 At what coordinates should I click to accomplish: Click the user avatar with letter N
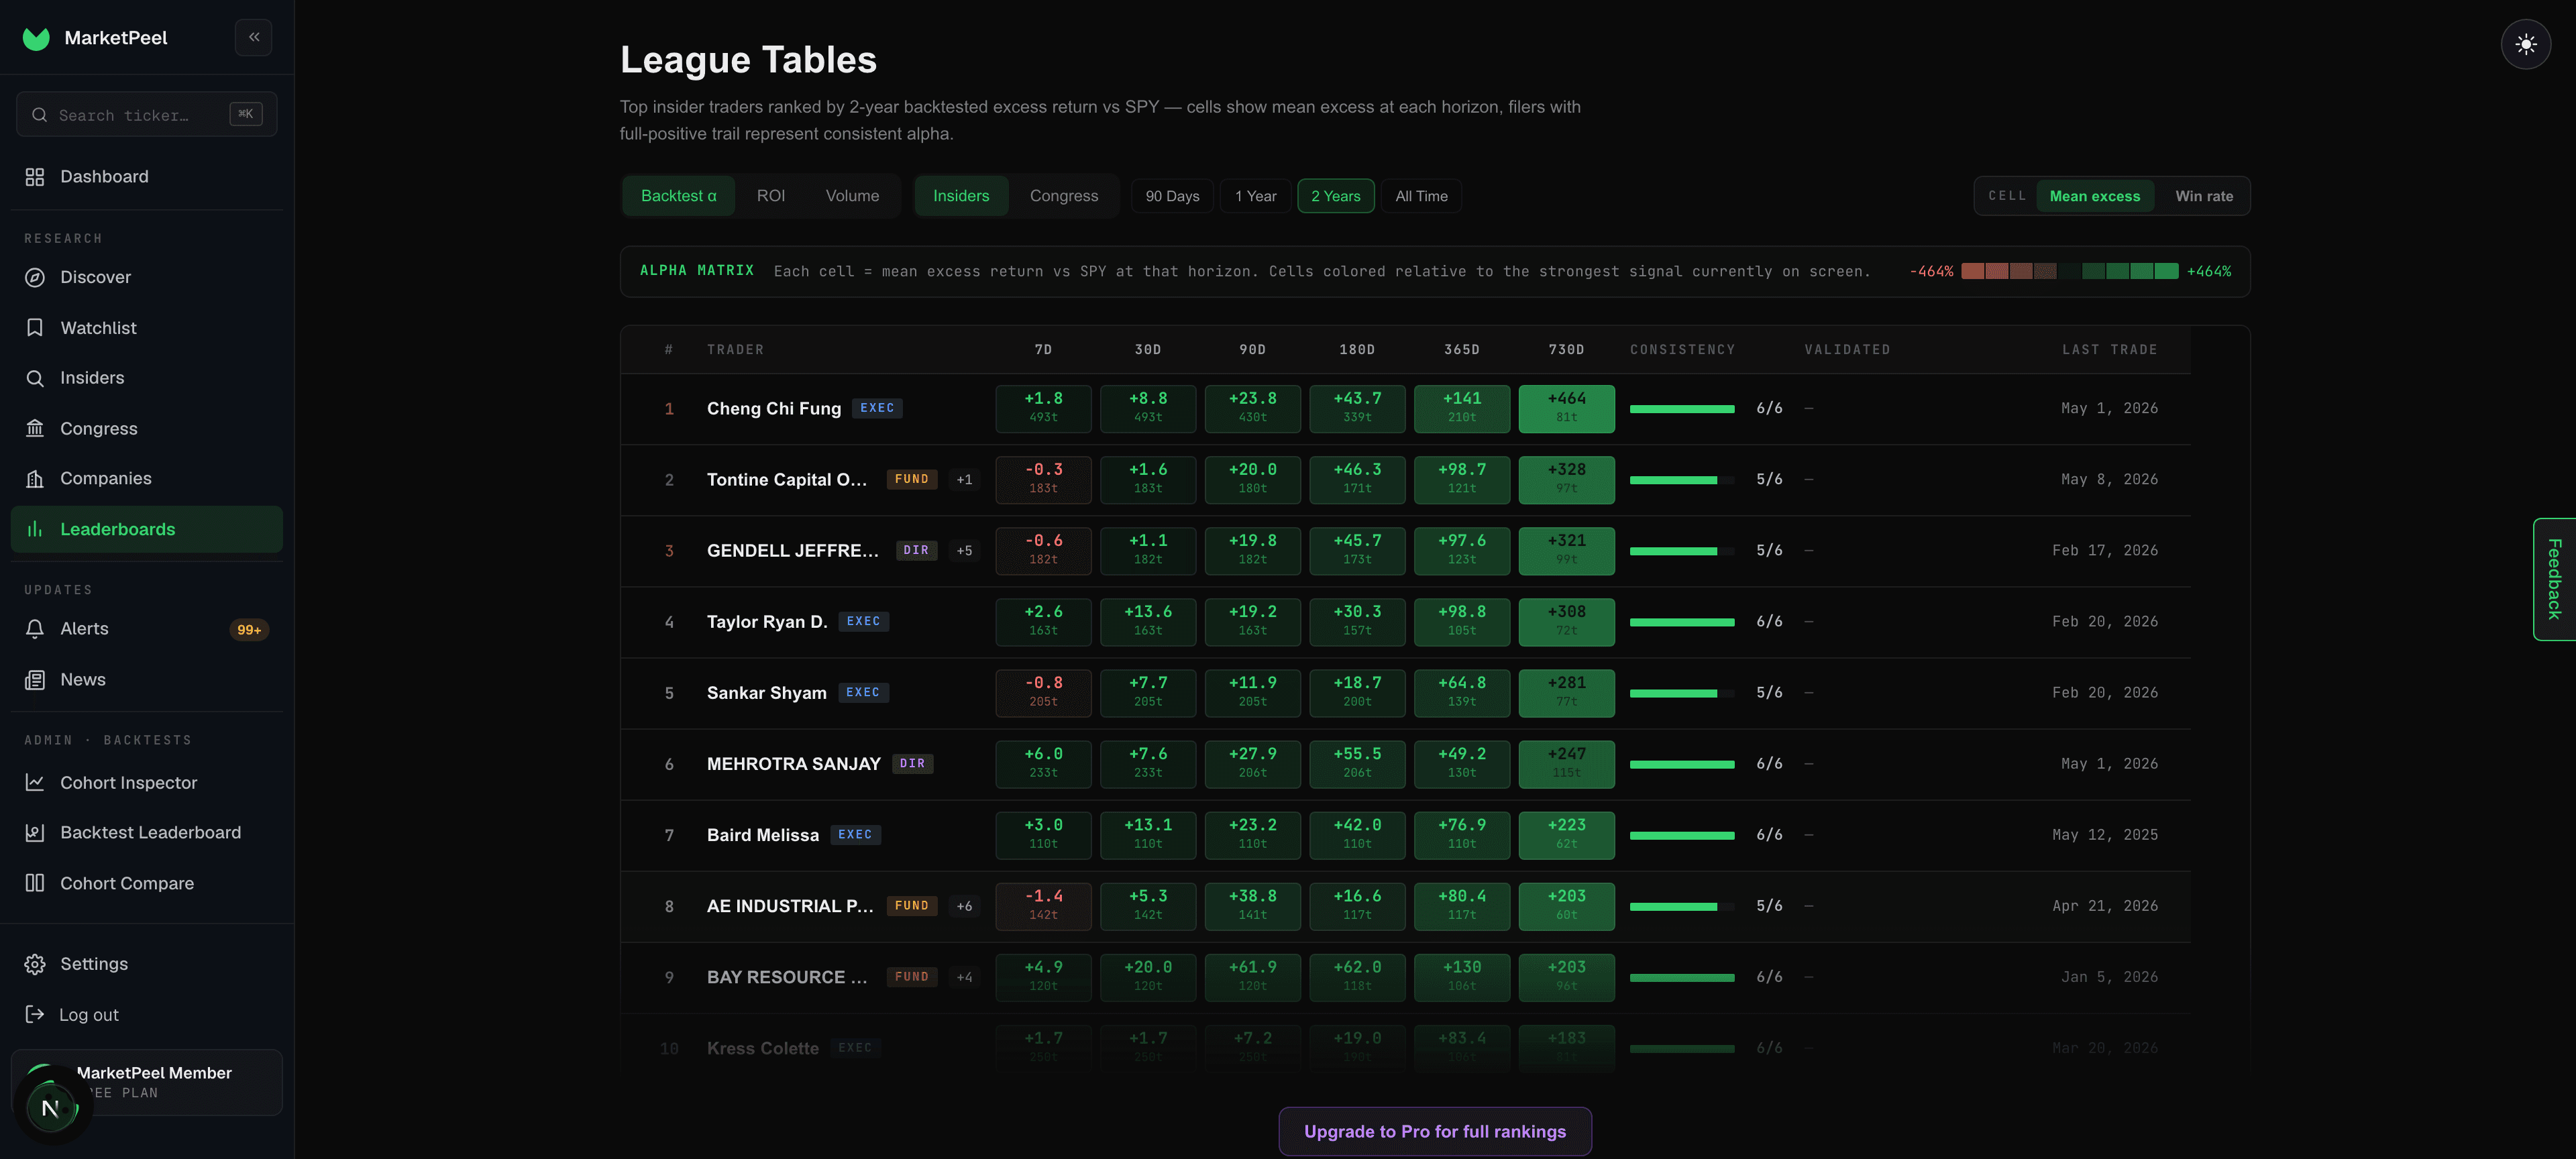pos(50,1108)
